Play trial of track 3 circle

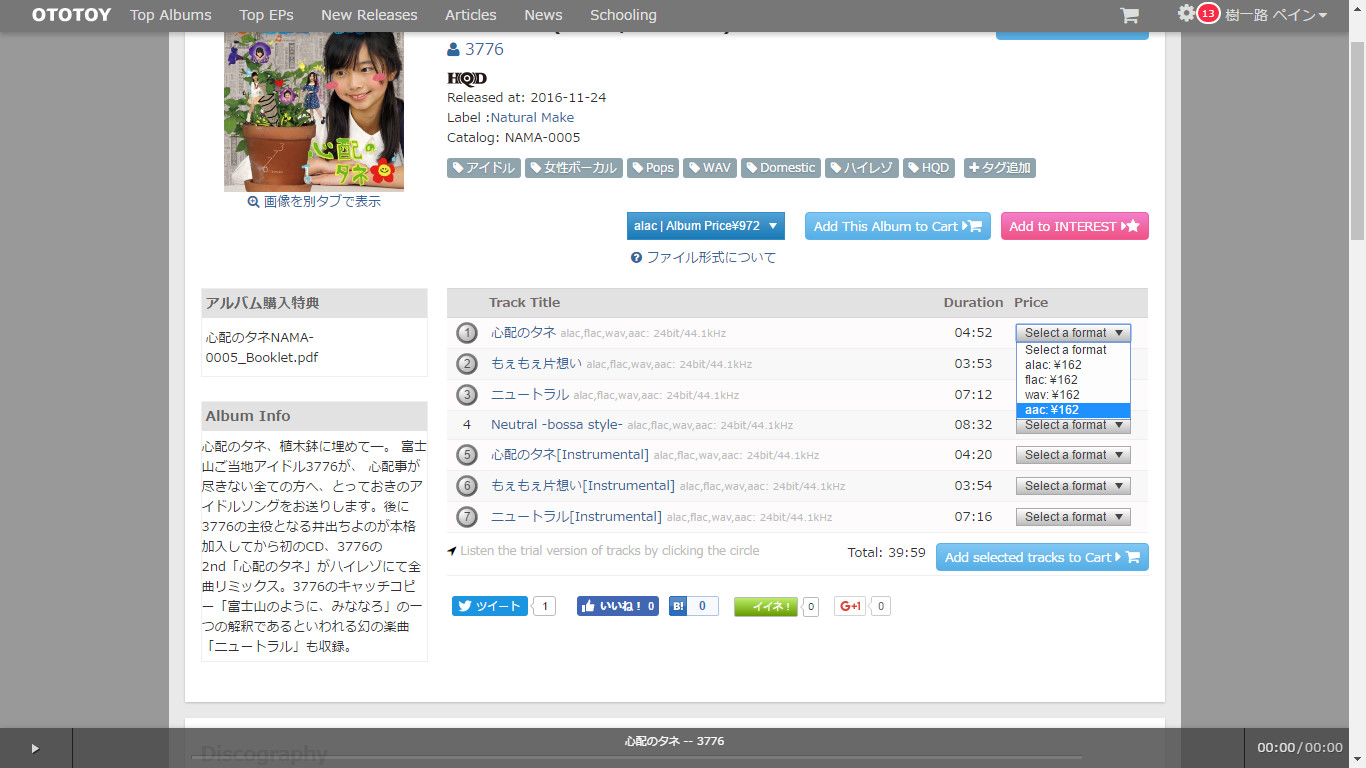click(x=467, y=395)
